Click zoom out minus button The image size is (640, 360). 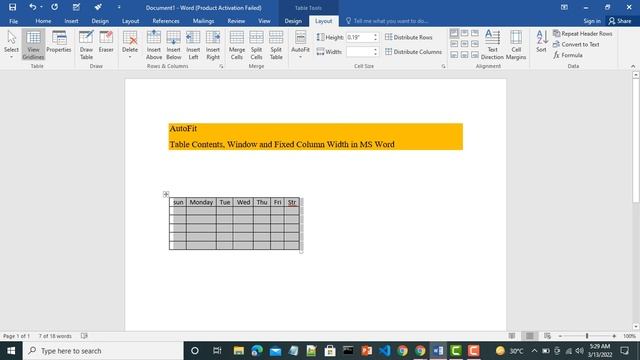(x=560, y=336)
